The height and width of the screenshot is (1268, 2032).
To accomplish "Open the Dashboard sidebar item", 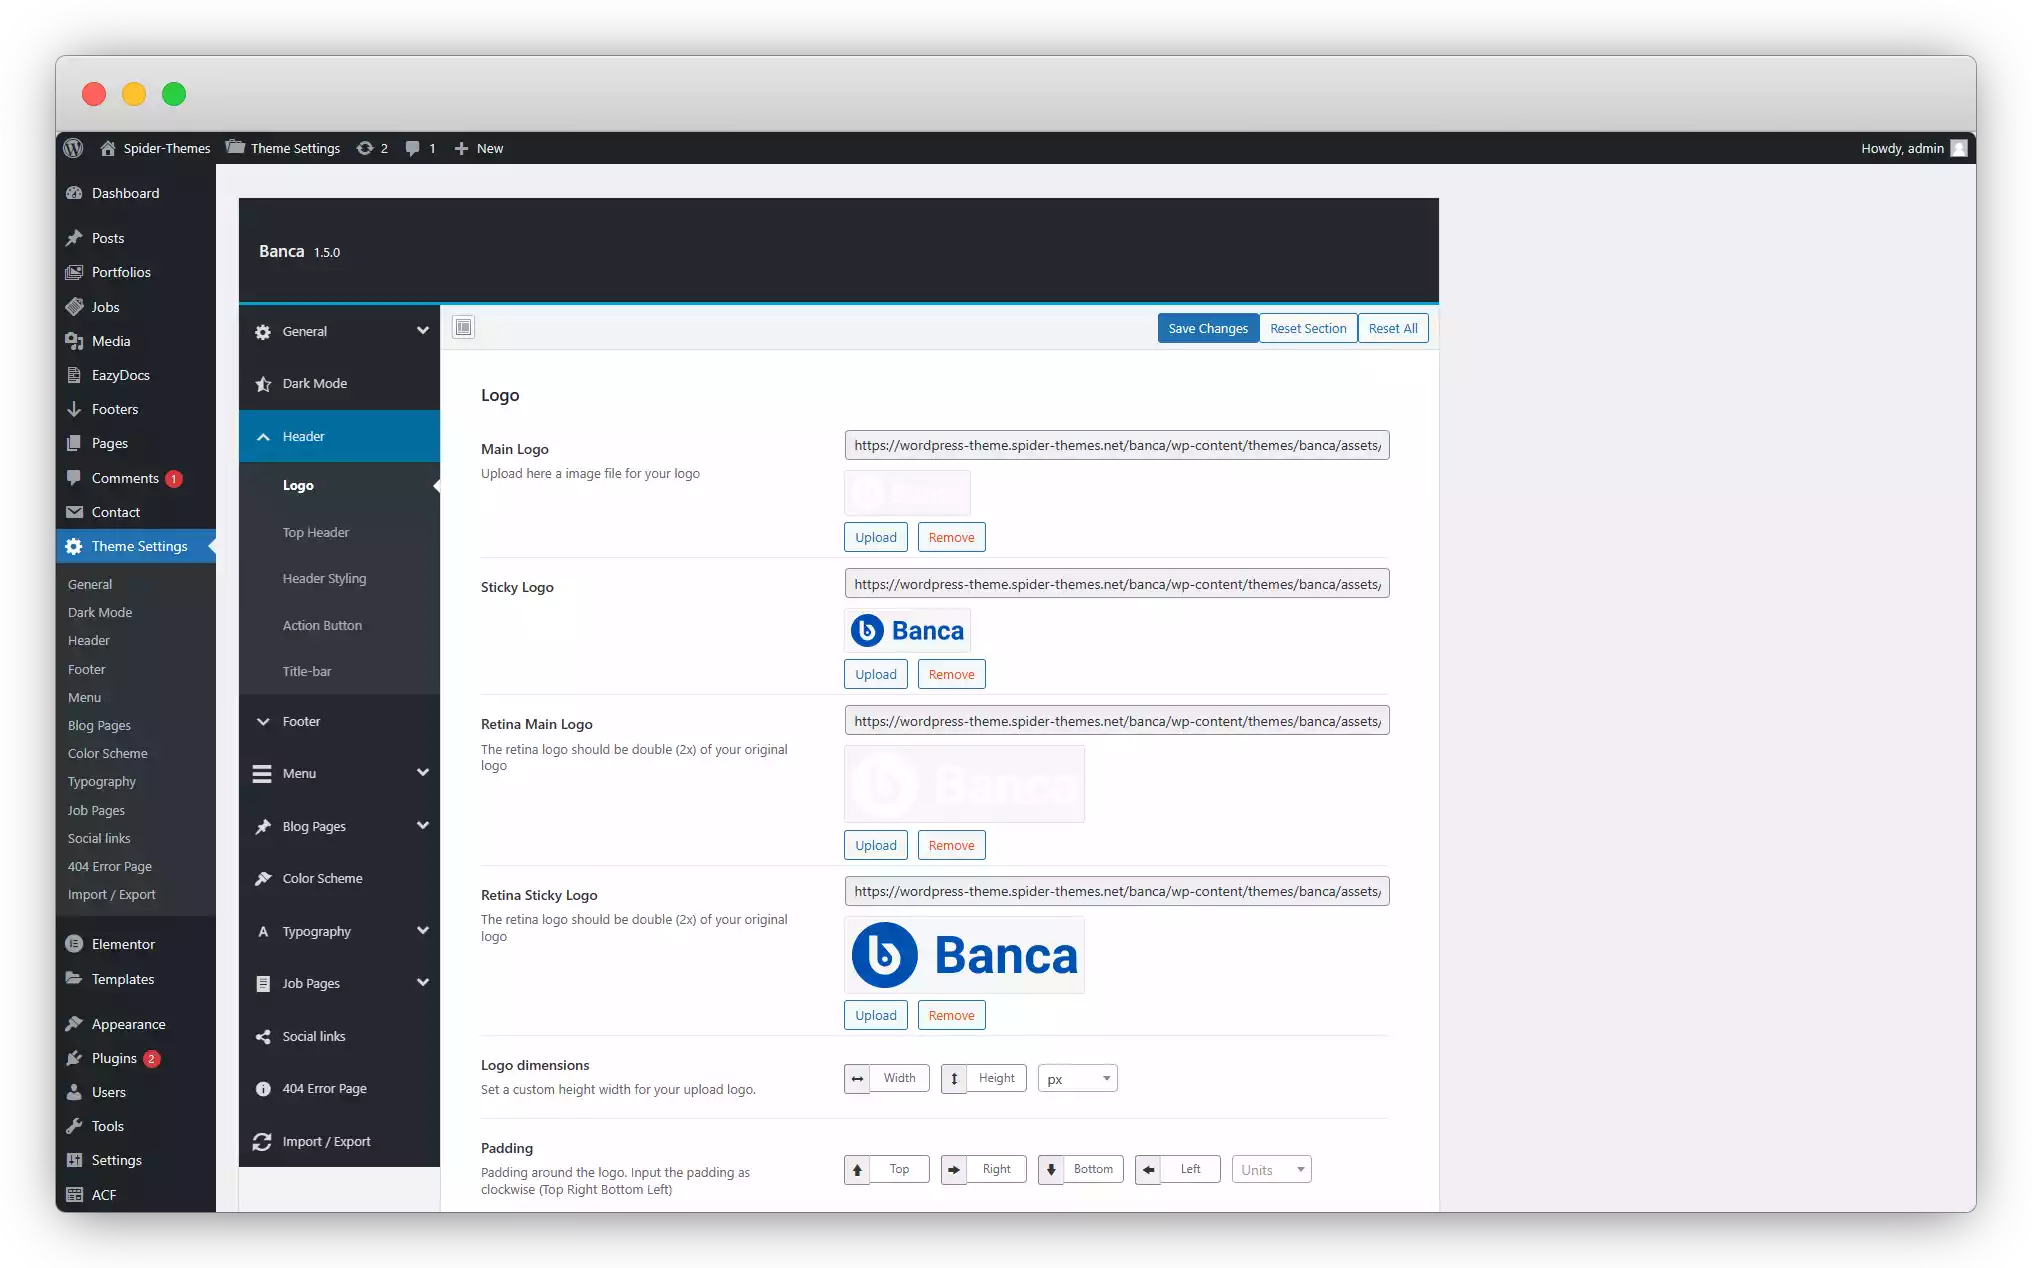I will pyautogui.click(x=135, y=193).
